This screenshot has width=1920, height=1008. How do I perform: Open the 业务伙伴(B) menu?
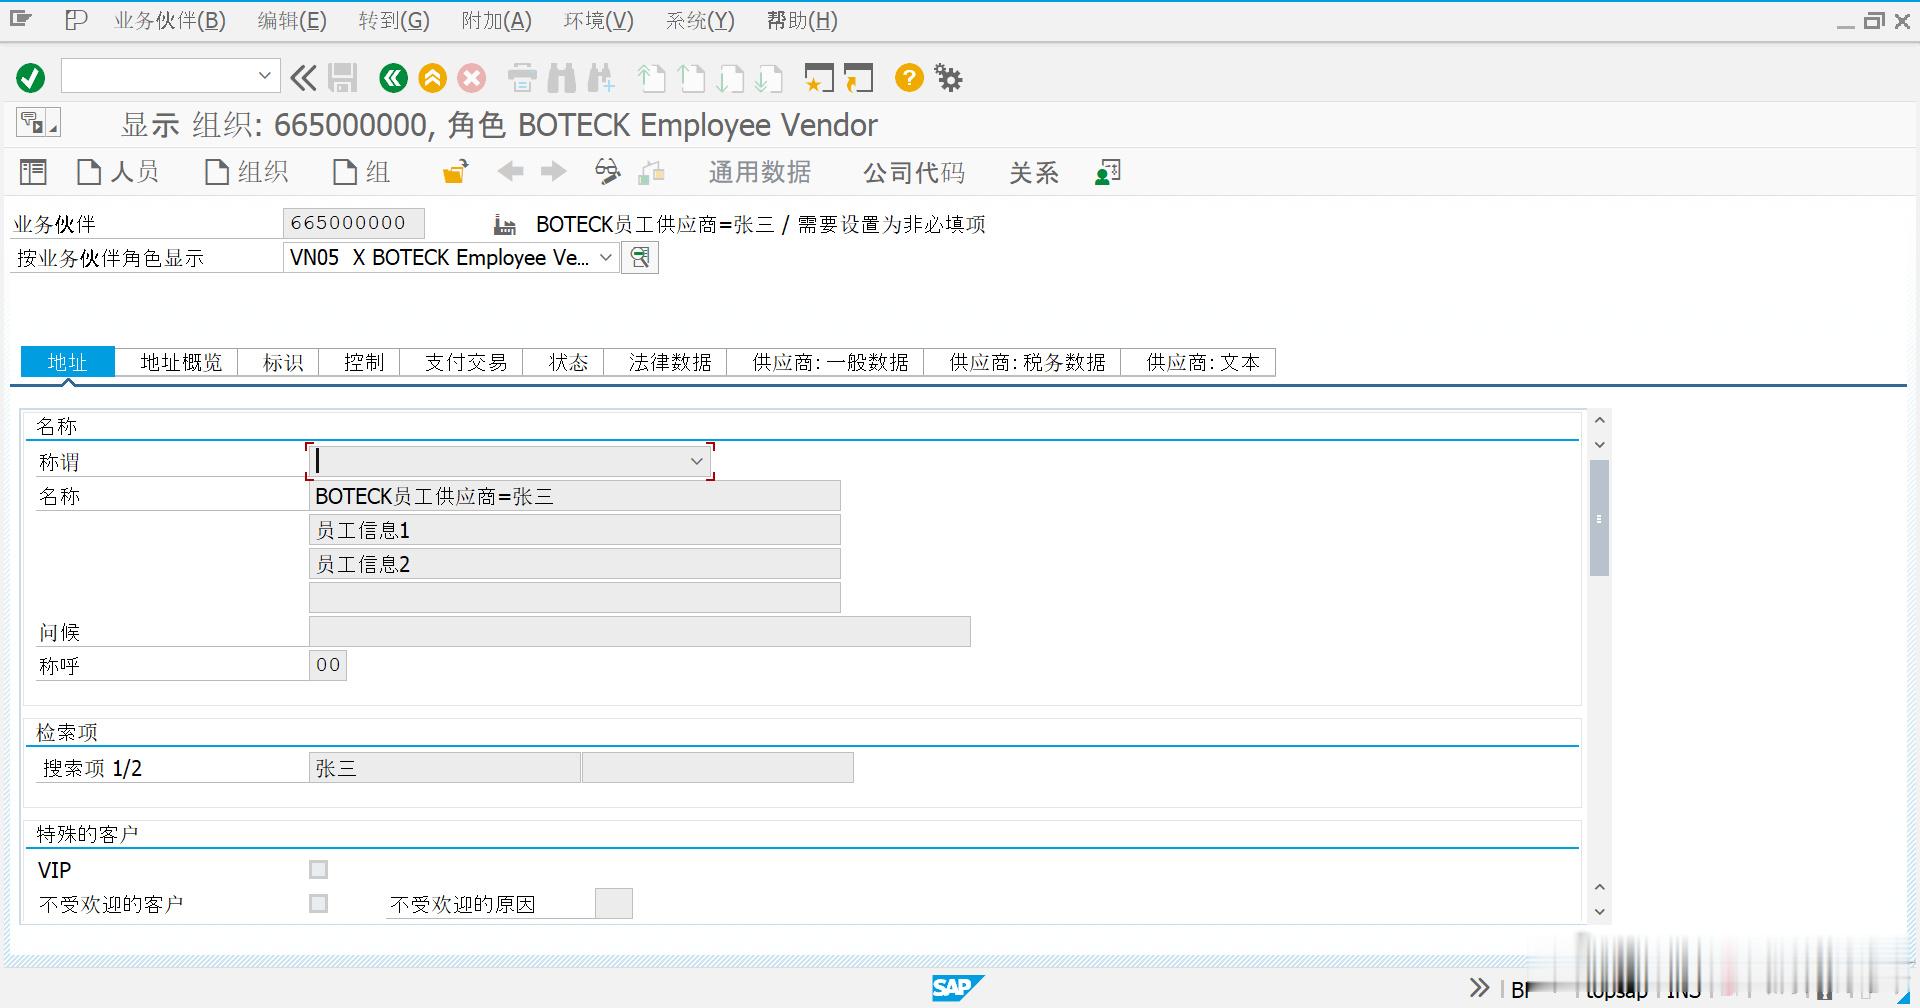pos(170,20)
